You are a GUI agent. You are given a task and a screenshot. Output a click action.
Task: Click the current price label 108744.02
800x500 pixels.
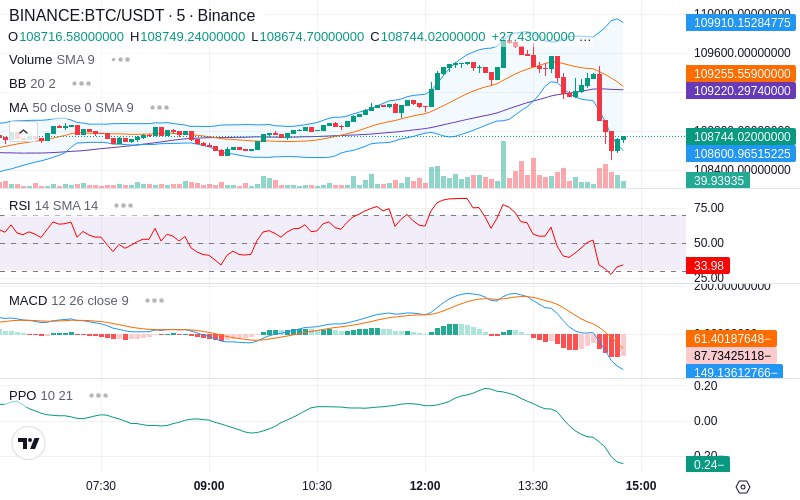(741, 137)
